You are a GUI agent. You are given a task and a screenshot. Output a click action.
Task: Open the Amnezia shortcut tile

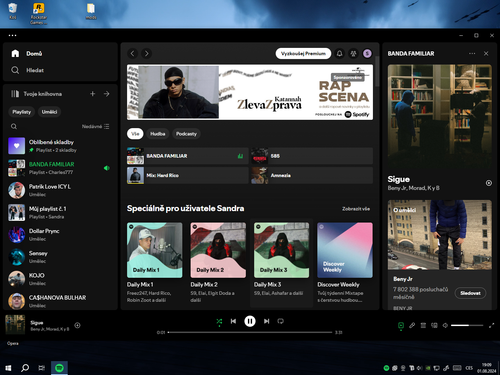pos(312,175)
